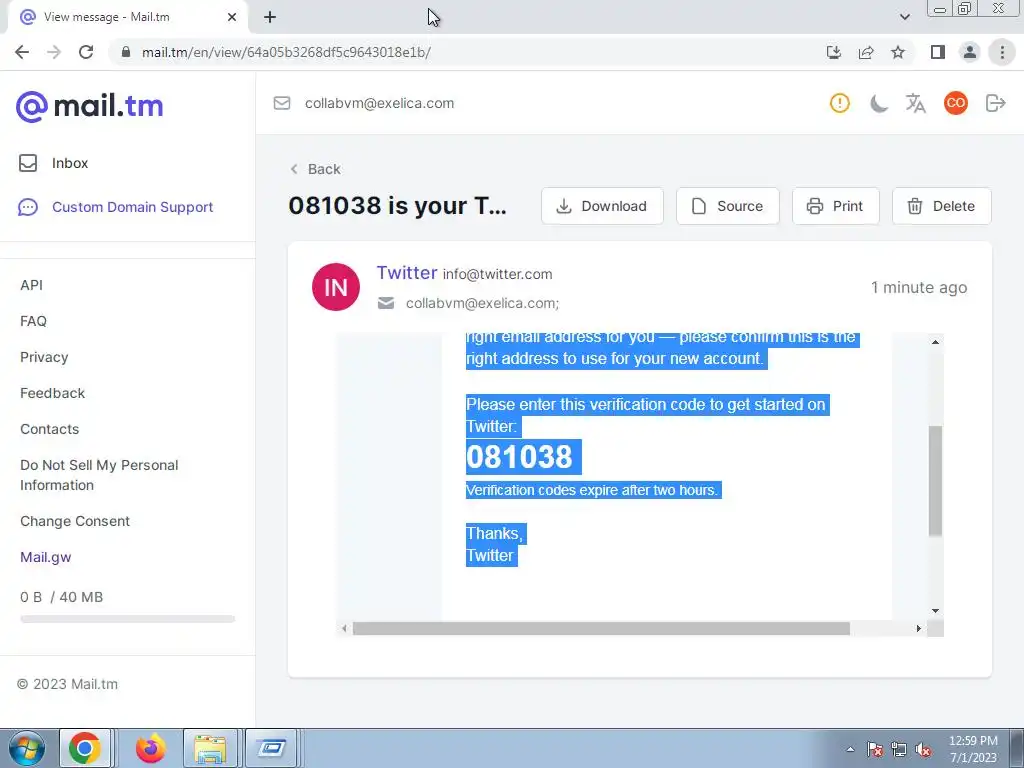Click sender address info@twitter.com
Image resolution: width=1024 pixels, height=768 pixels.
498,274
